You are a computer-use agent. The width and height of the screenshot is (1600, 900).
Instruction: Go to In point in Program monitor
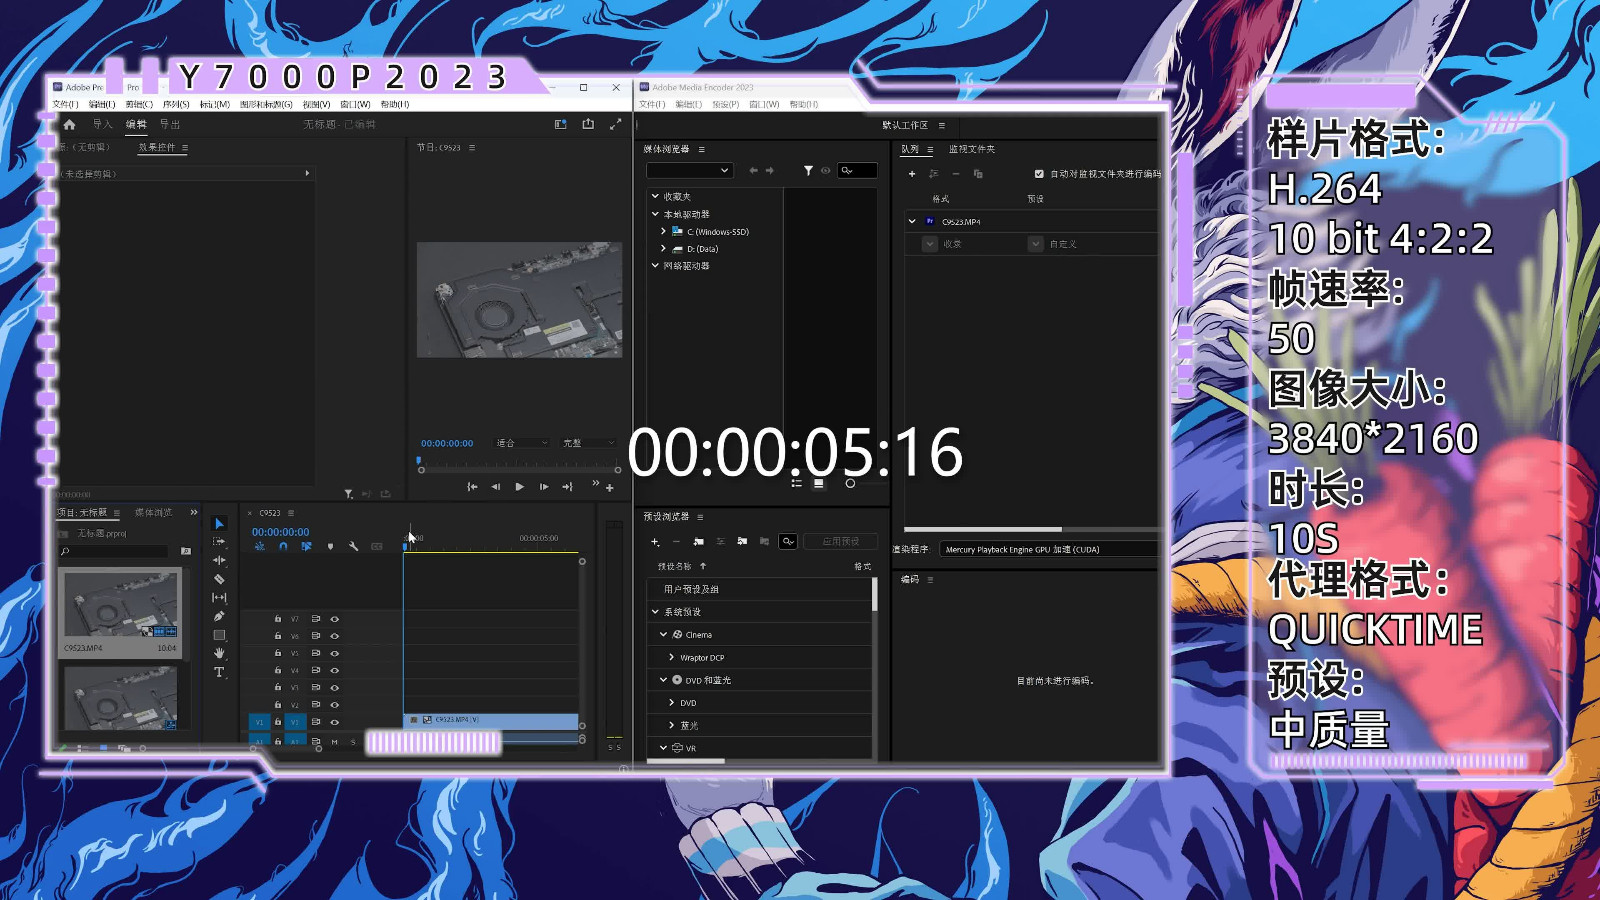coord(472,487)
